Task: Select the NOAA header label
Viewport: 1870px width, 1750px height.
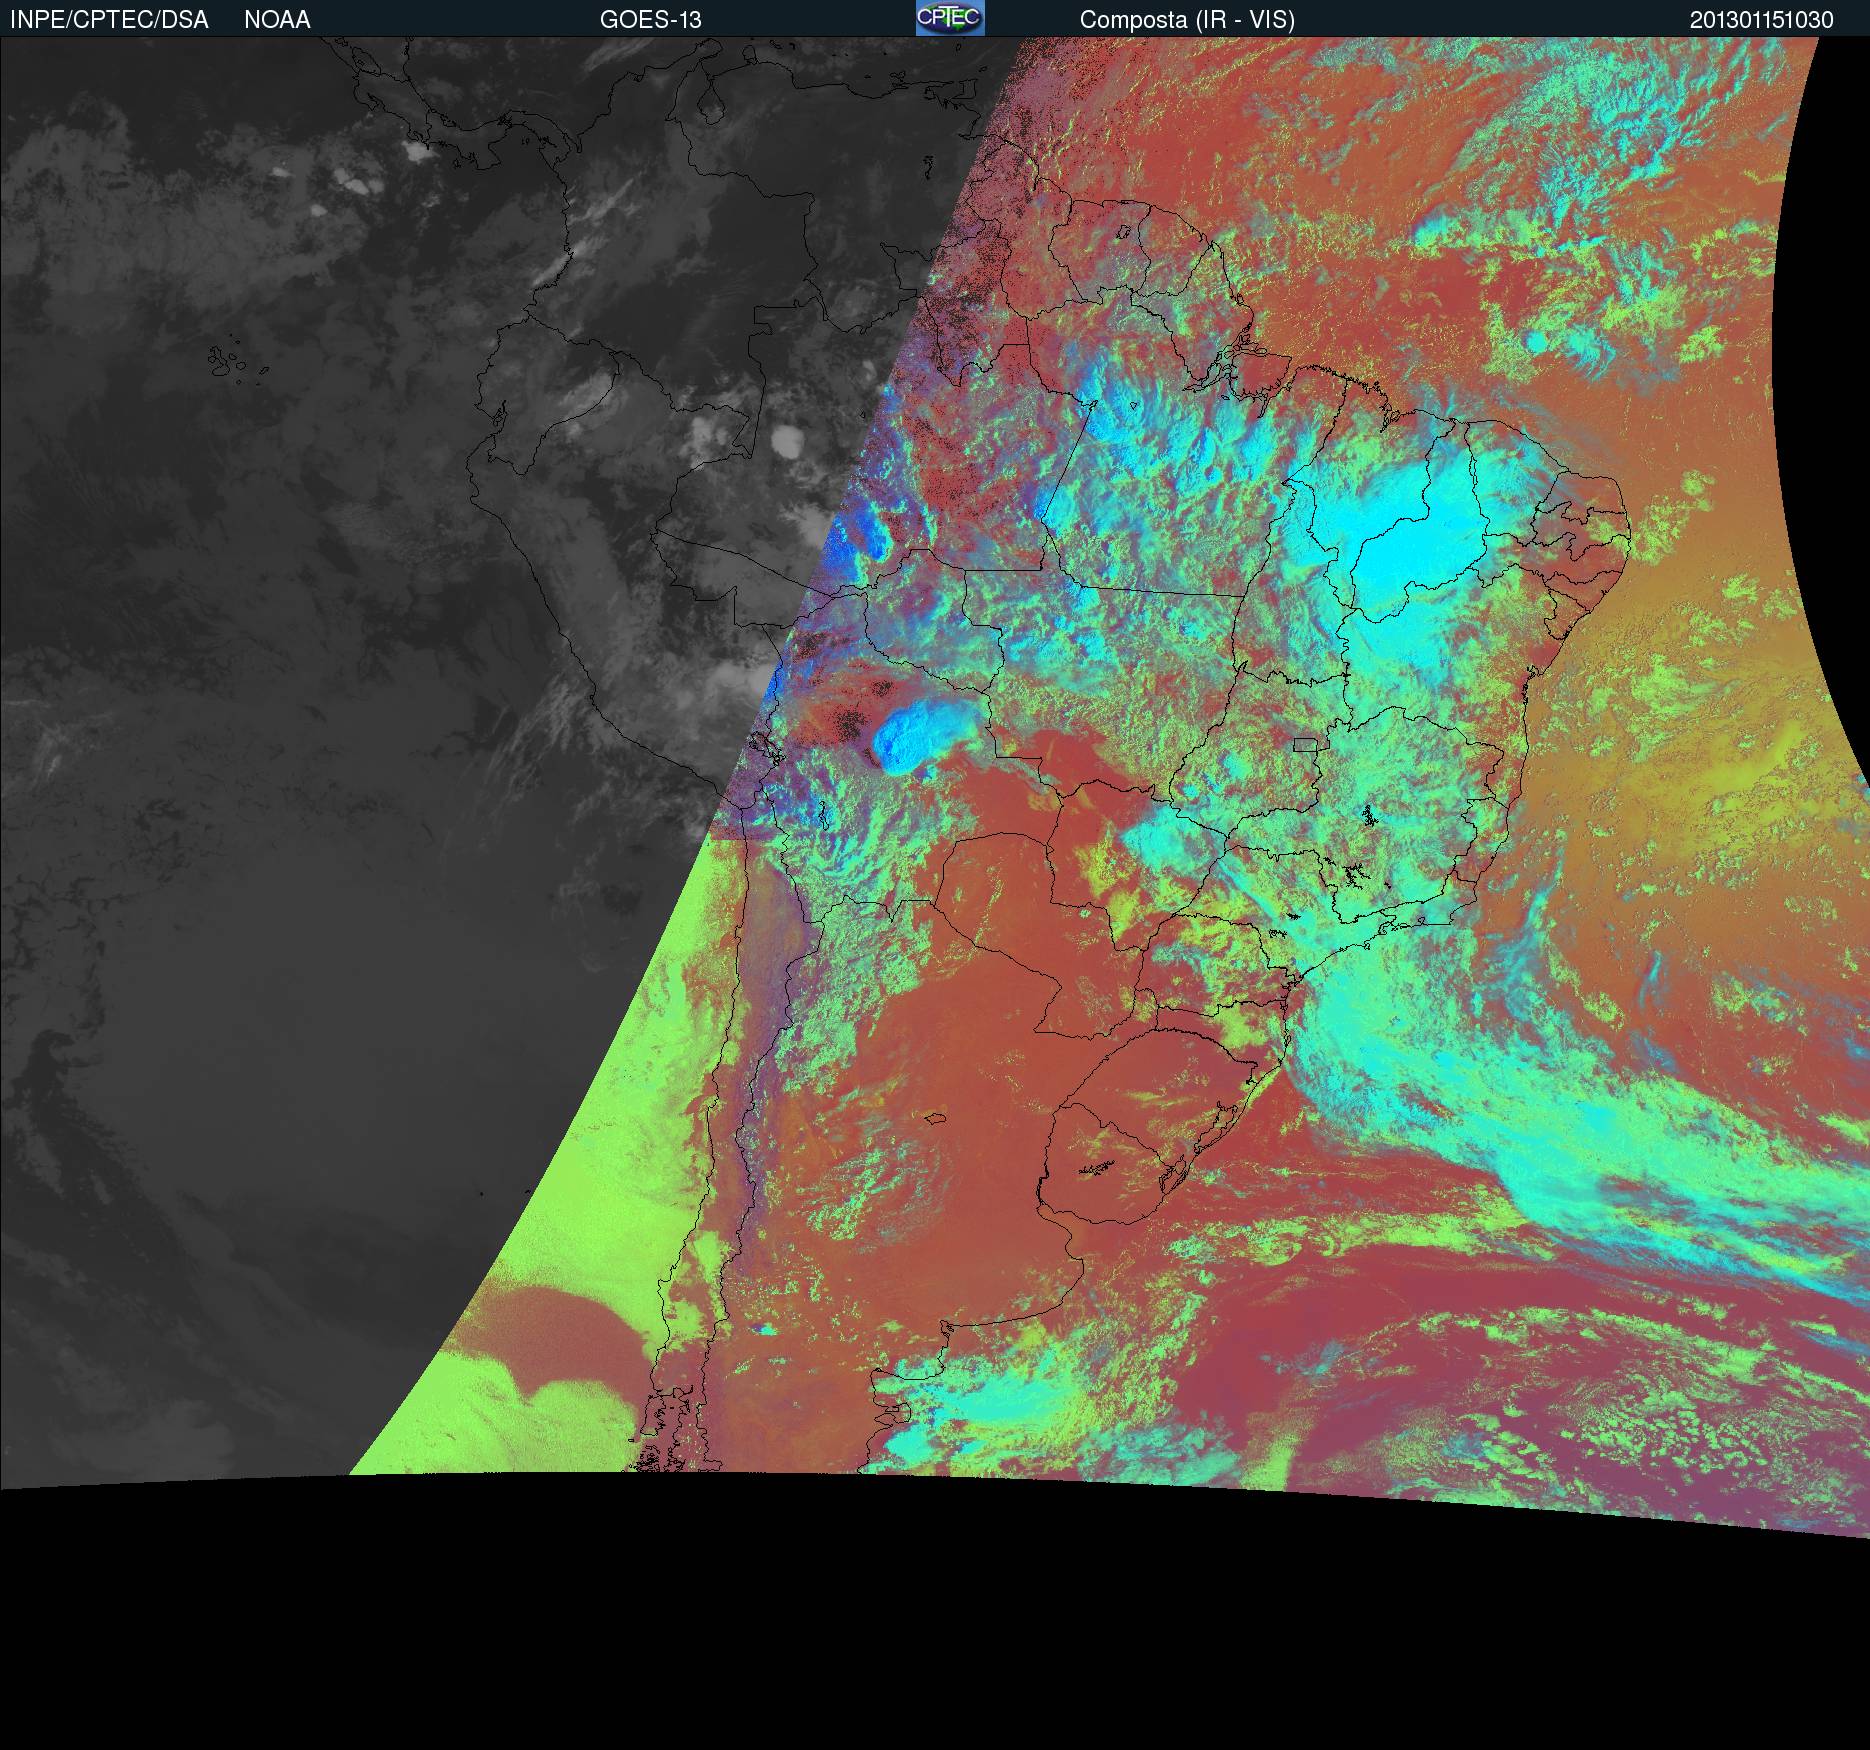Action: click(277, 20)
